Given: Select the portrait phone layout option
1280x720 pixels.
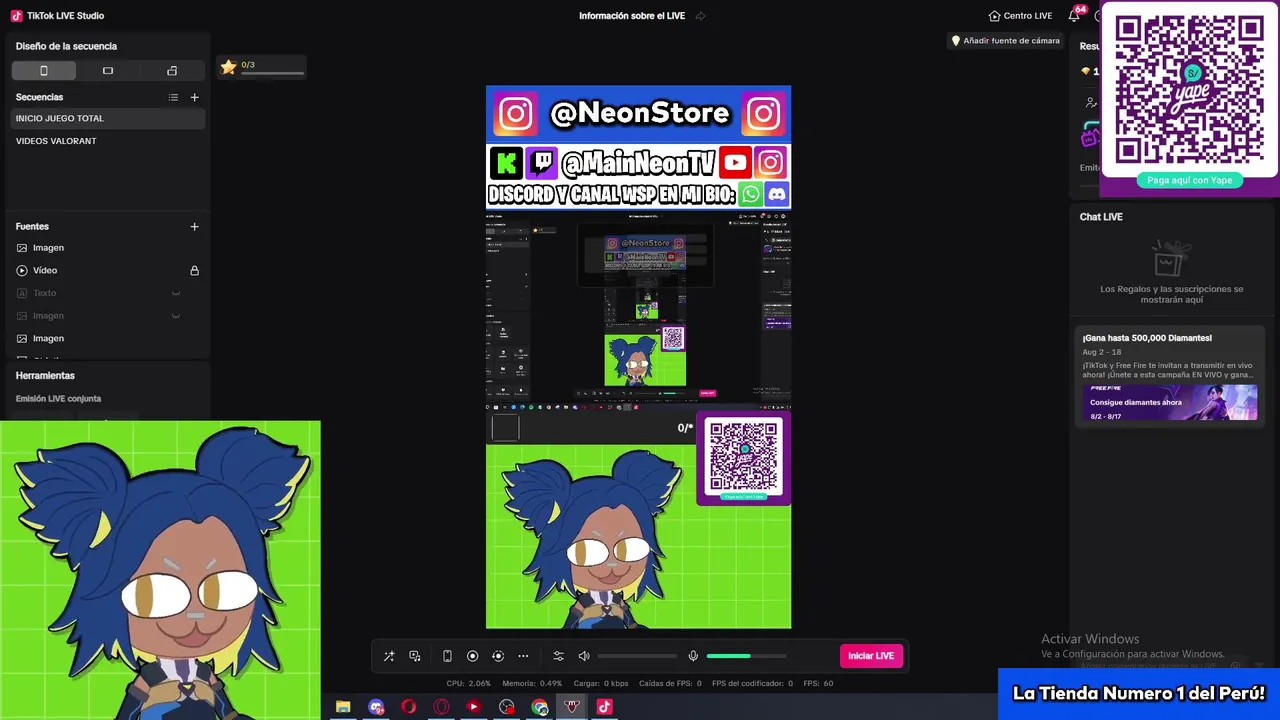Looking at the screenshot, I should 44,71.
